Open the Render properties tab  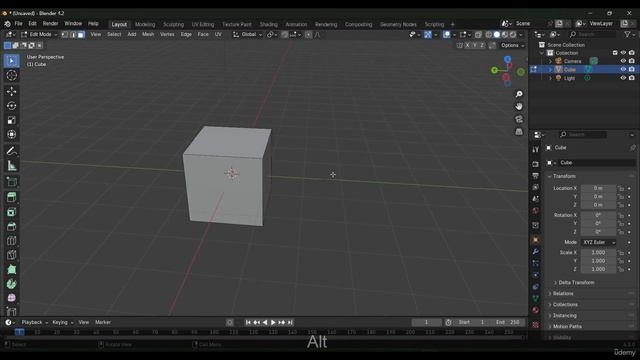(536, 164)
